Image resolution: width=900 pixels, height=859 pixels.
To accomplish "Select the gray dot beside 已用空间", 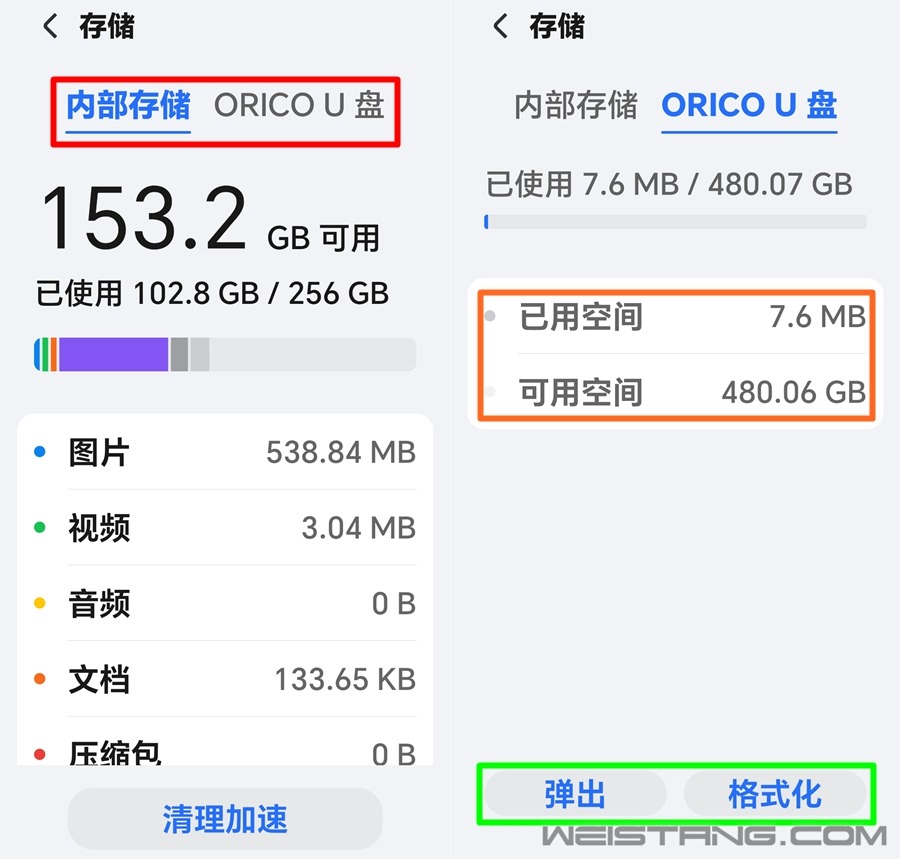I will coord(490,316).
